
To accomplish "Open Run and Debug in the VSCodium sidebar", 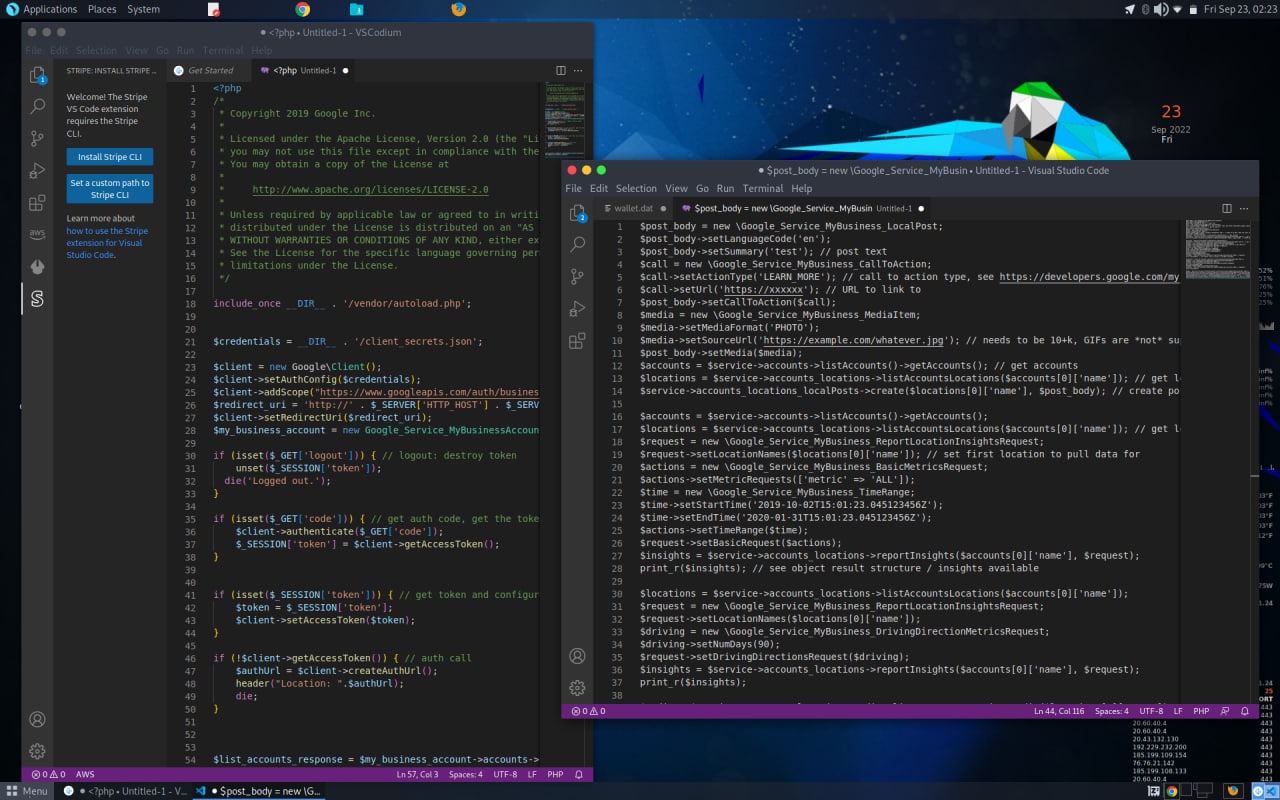I will pyautogui.click(x=37, y=170).
